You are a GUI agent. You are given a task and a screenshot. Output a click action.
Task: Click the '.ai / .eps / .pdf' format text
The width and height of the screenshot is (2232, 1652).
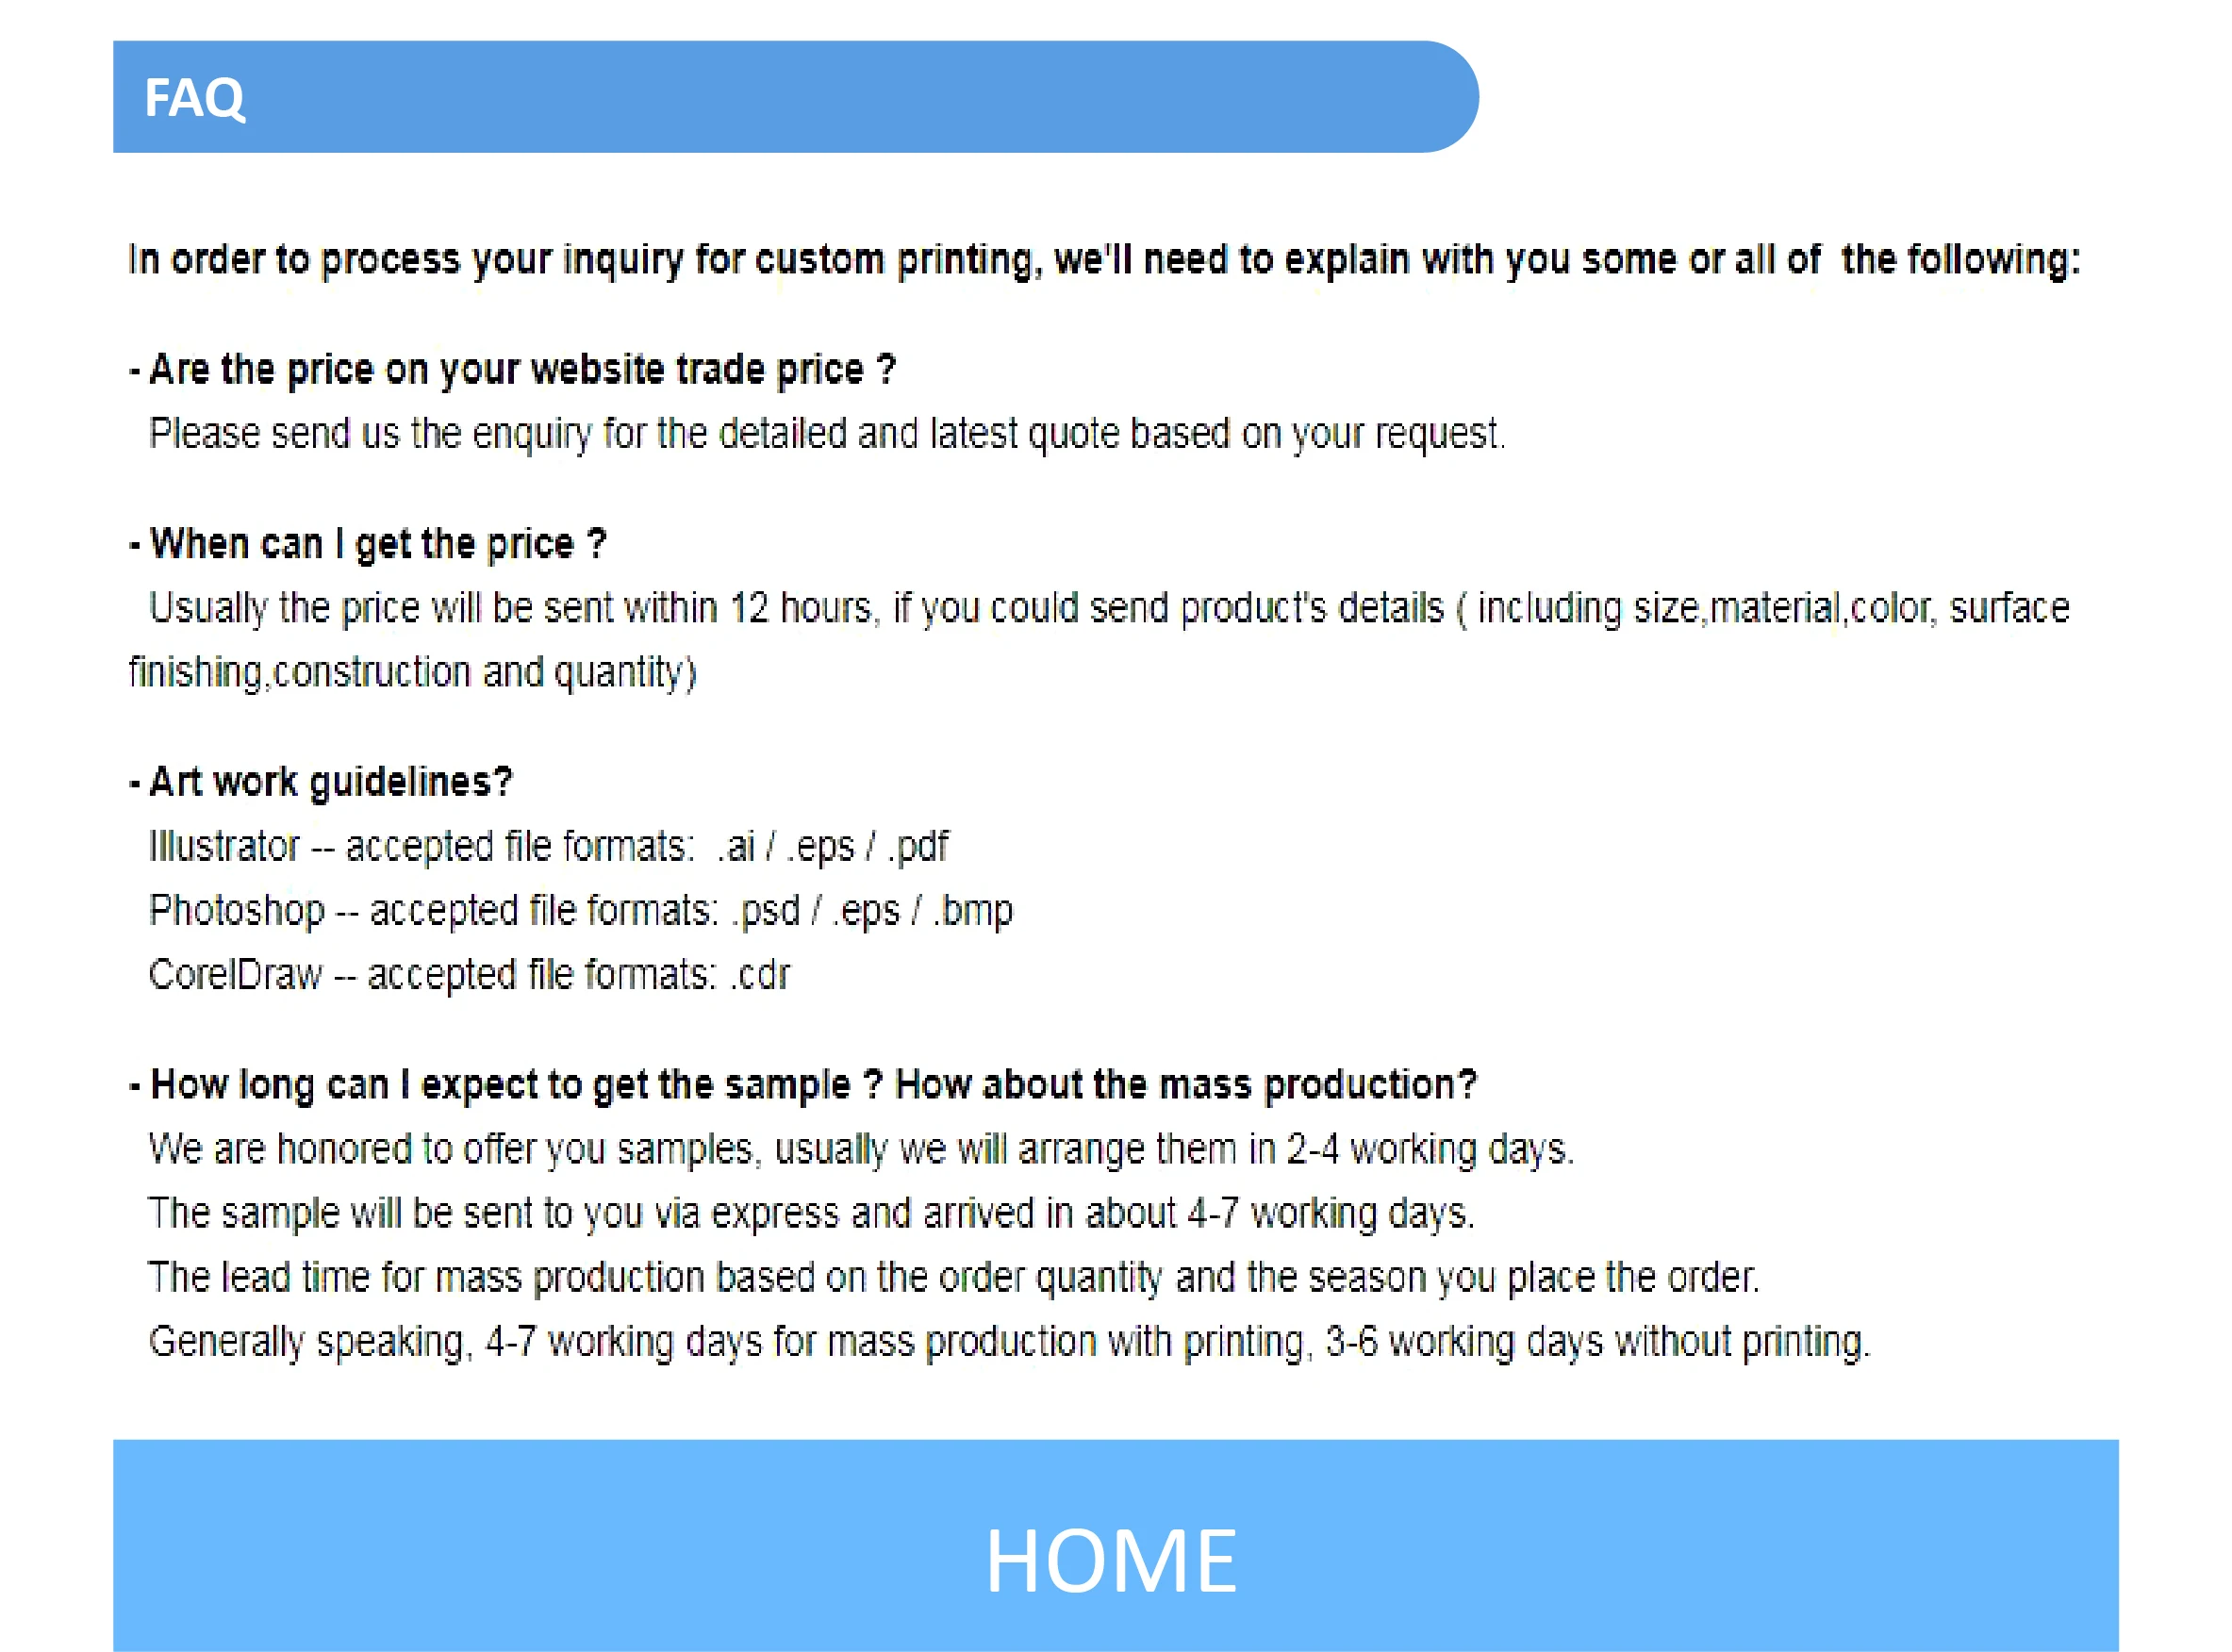pyautogui.click(x=832, y=847)
